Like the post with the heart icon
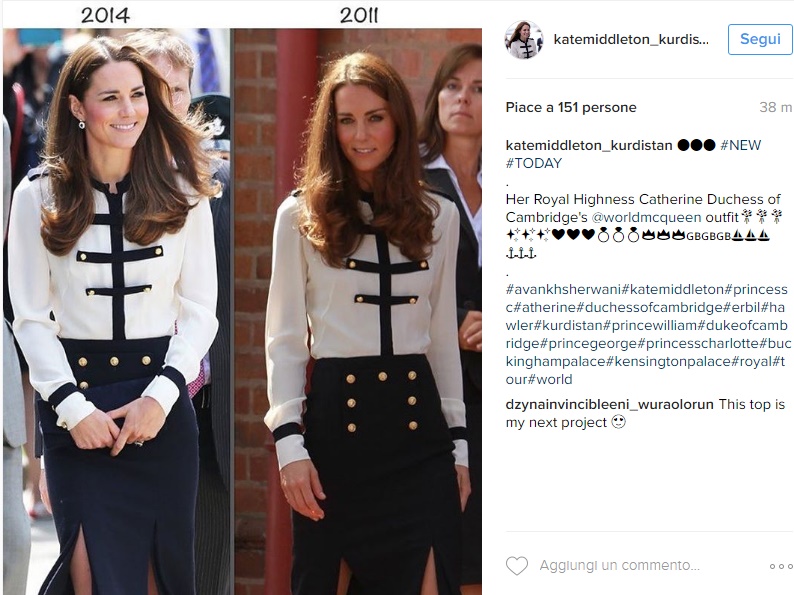 click(517, 566)
